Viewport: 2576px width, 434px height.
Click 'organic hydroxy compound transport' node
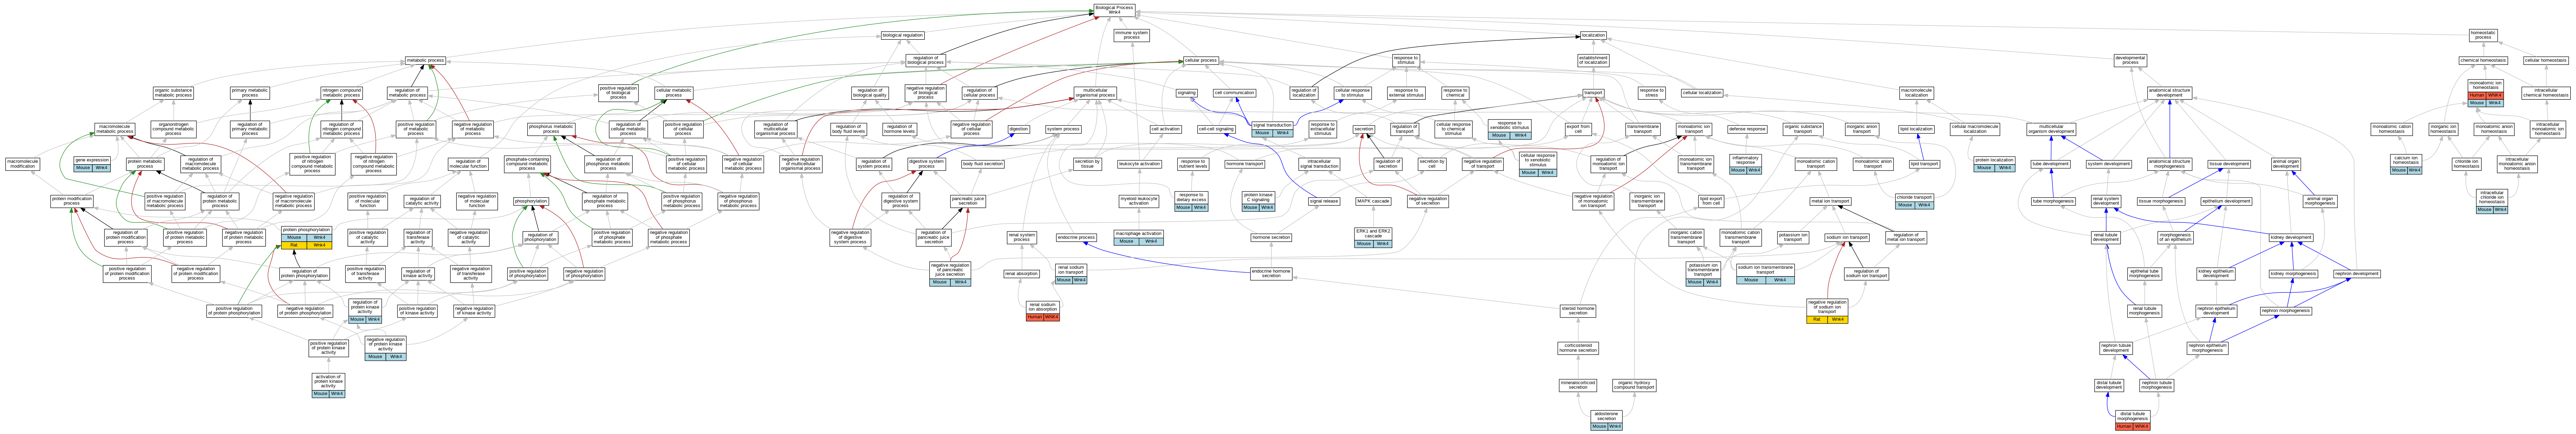click(1634, 385)
